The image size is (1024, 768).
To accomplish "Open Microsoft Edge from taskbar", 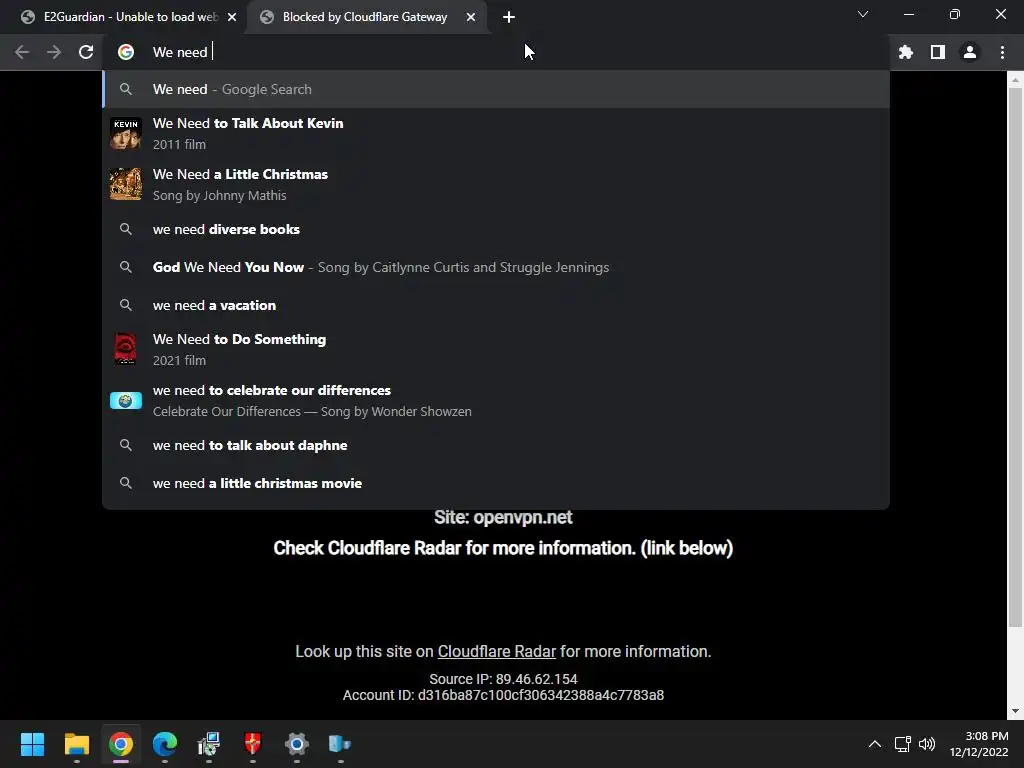I will 165,744.
